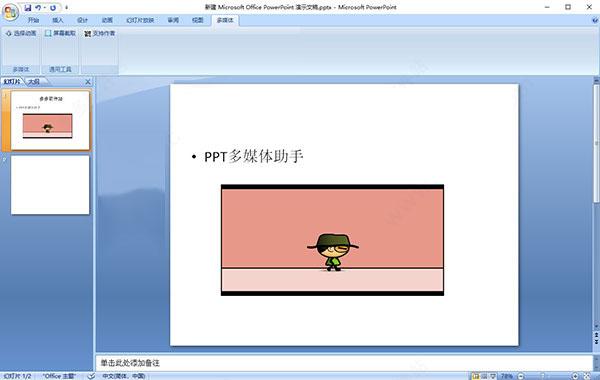Click the 78% zoom level

click(x=507, y=376)
